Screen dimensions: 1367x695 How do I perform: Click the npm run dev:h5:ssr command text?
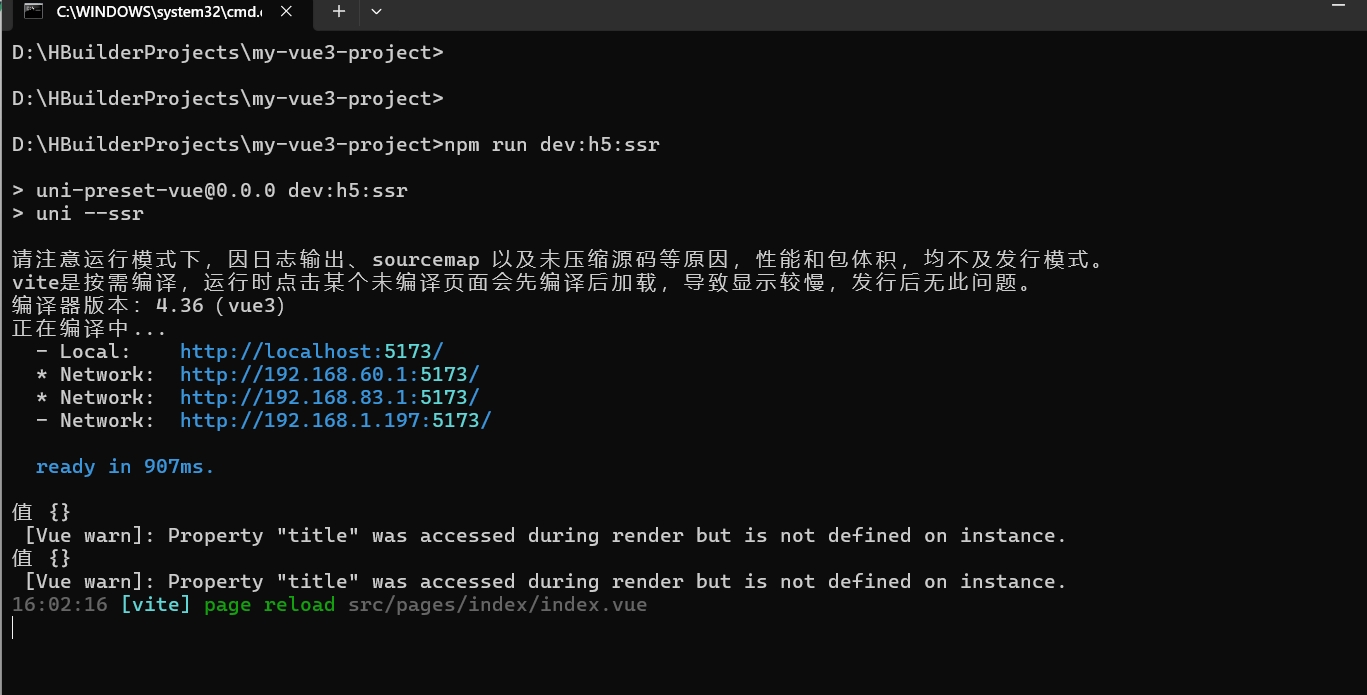[552, 145]
